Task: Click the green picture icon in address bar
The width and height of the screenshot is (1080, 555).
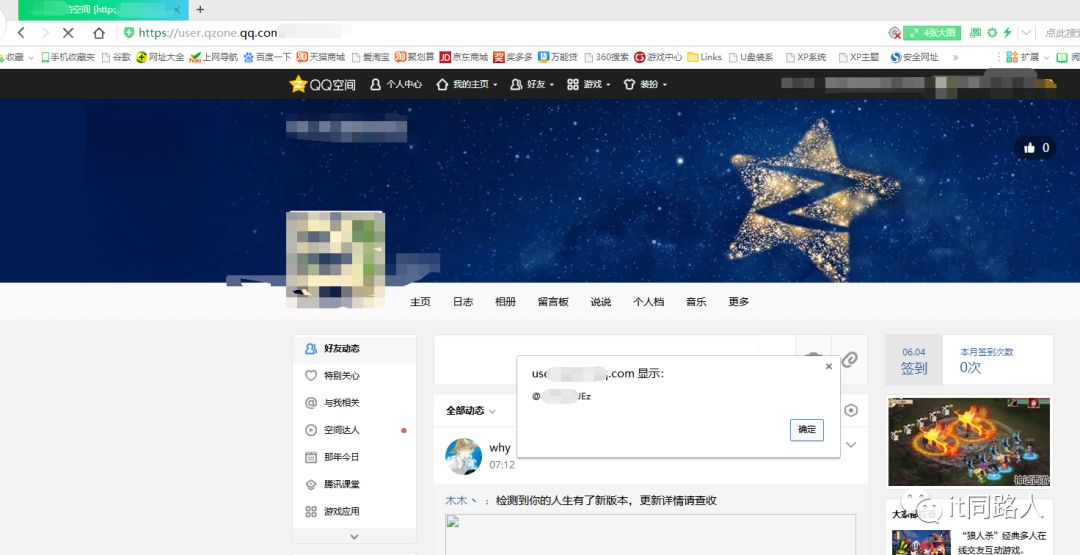Action: click(975, 32)
